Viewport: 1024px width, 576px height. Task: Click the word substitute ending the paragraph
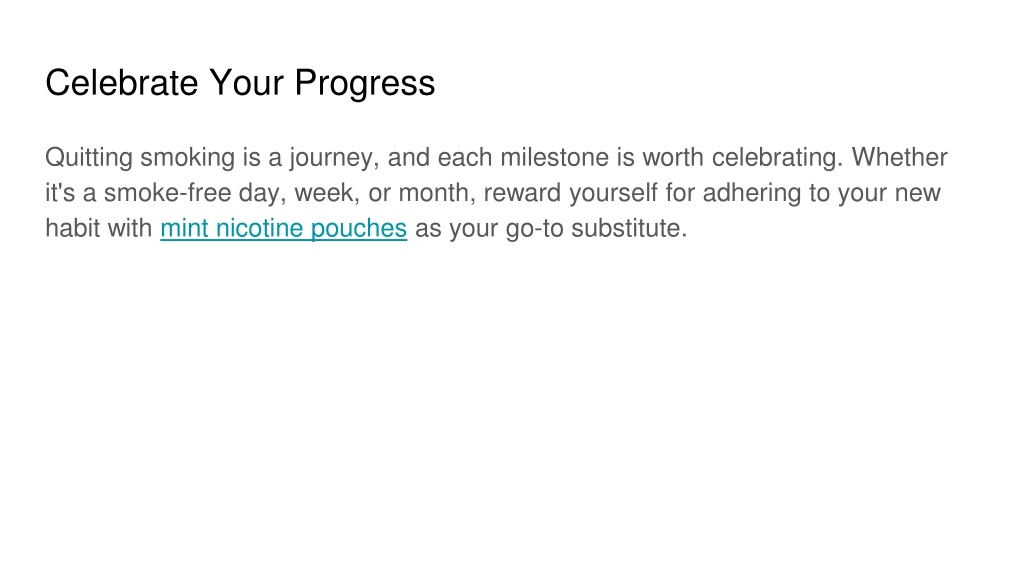point(626,228)
